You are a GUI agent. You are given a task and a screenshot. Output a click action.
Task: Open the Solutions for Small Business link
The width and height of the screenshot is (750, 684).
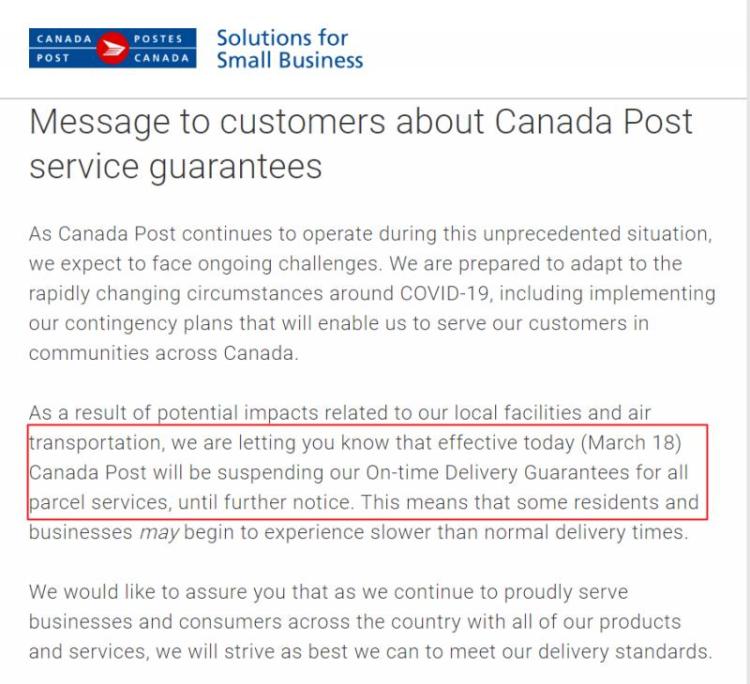point(289,49)
